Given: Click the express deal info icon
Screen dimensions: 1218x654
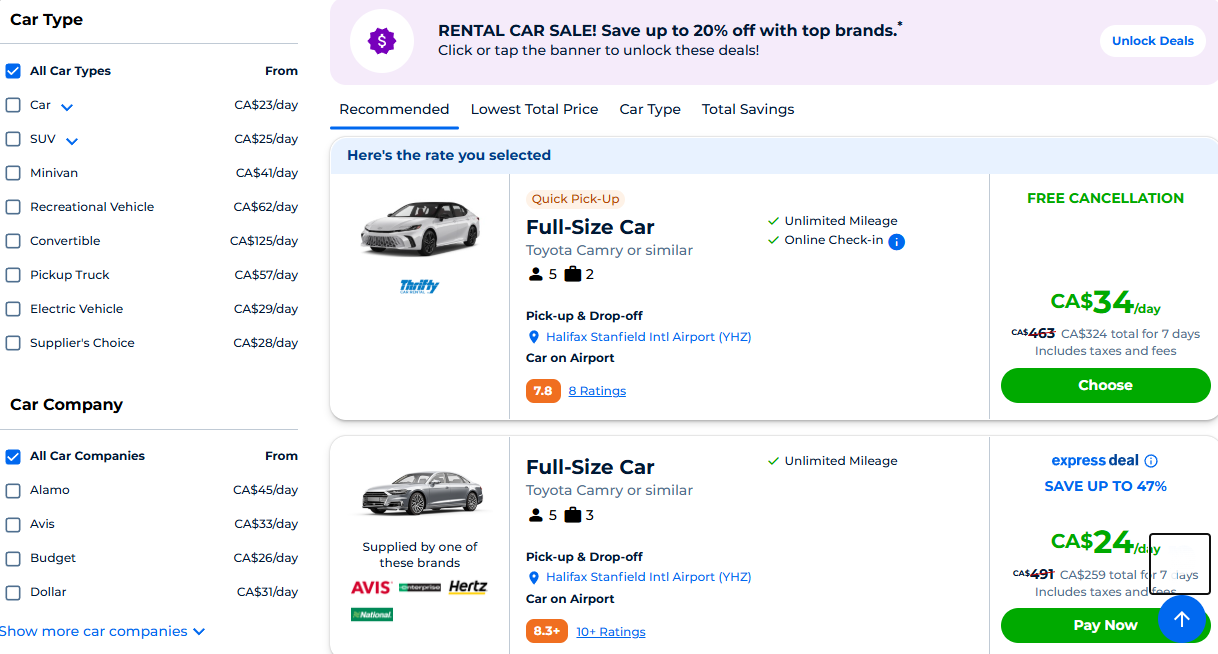Looking at the screenshot, I should click(1151, 461).
